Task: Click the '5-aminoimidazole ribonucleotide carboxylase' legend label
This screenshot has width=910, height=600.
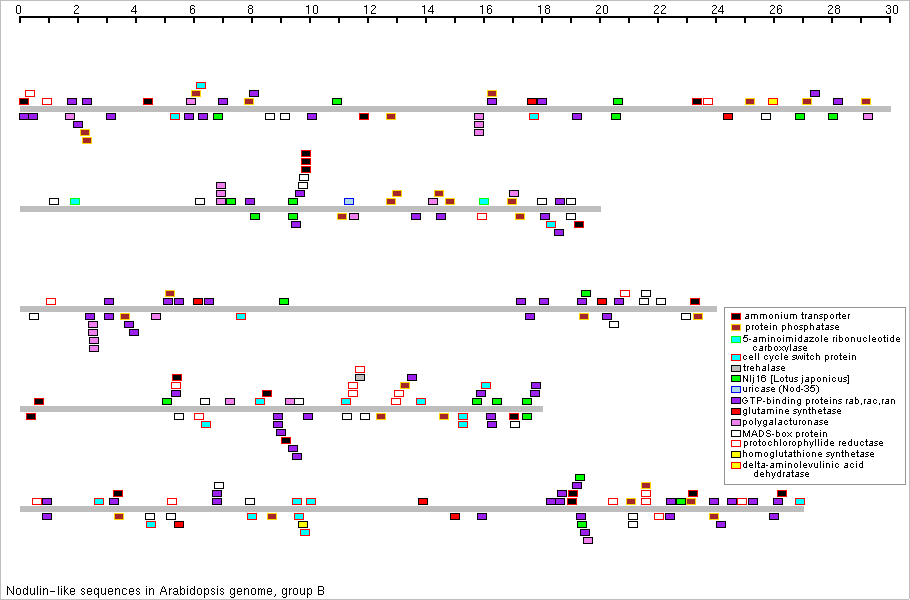Action: tap(822, 343)
